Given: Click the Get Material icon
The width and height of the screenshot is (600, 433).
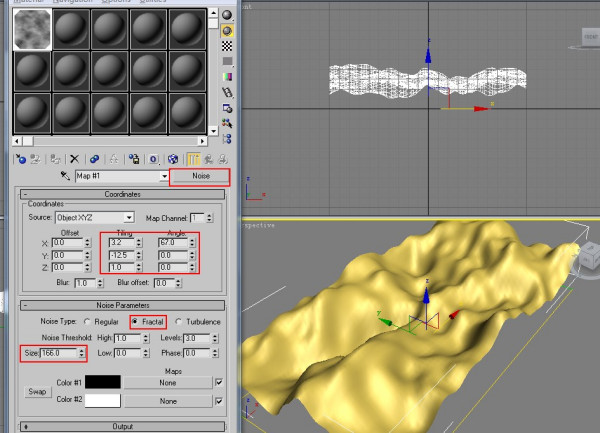Looking at the screenshot, I should point(21,159).
